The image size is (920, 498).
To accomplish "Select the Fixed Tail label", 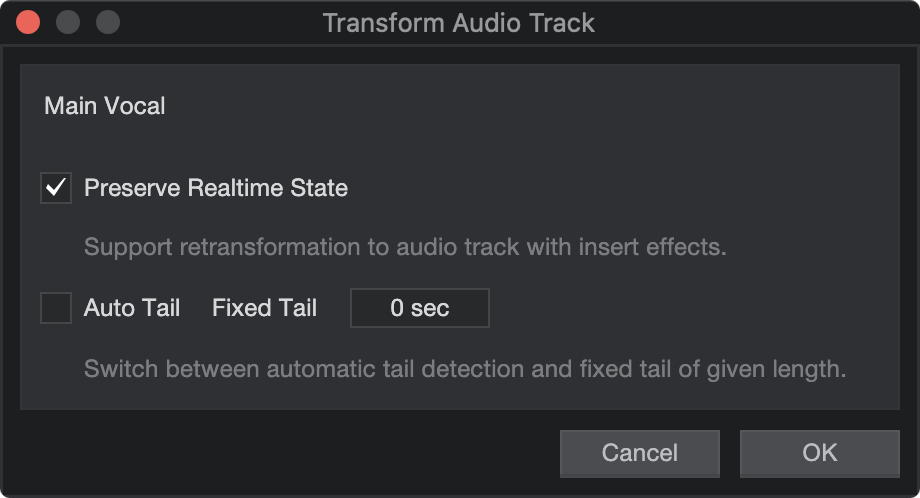I will pyautogui.click(x=265, y=308).
